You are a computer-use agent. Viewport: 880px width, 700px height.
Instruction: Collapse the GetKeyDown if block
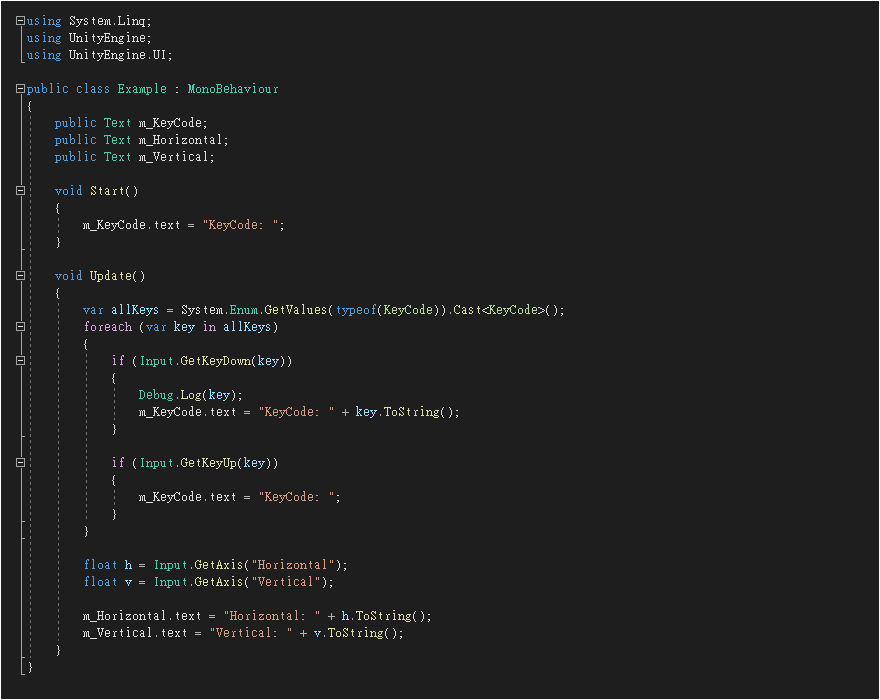click(x=20, y=361)
